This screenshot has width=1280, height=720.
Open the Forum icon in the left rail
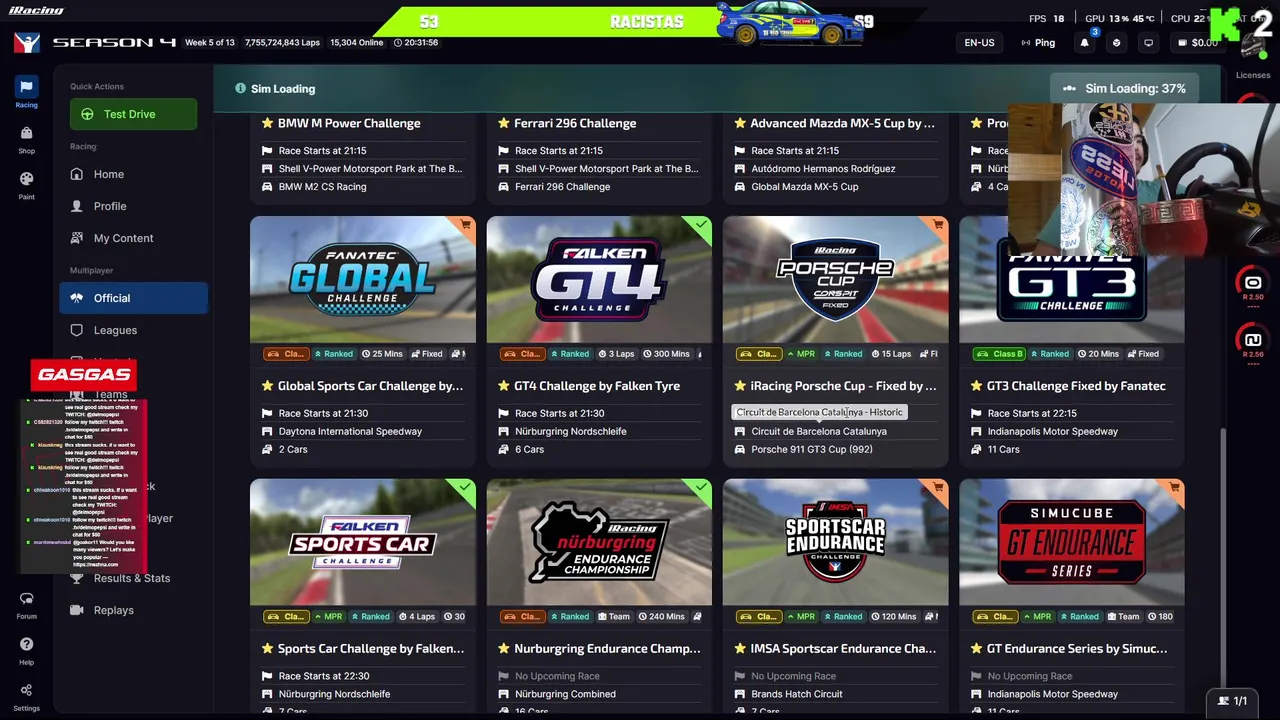(26, 604)
